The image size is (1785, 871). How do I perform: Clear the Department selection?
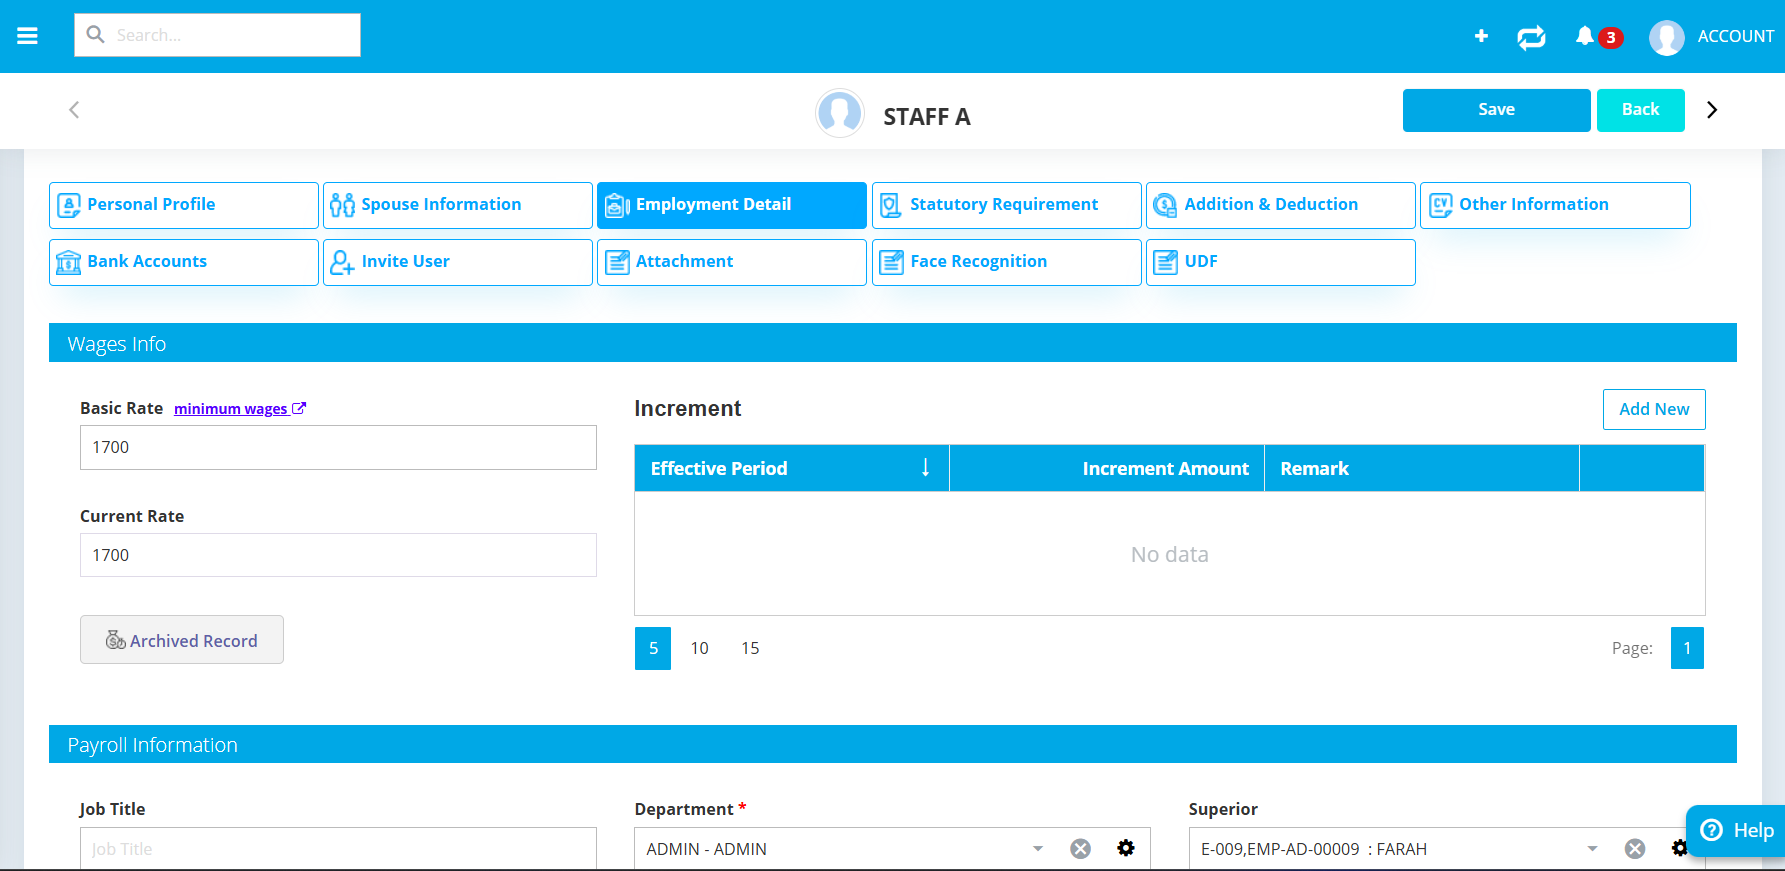point(1080,849)
